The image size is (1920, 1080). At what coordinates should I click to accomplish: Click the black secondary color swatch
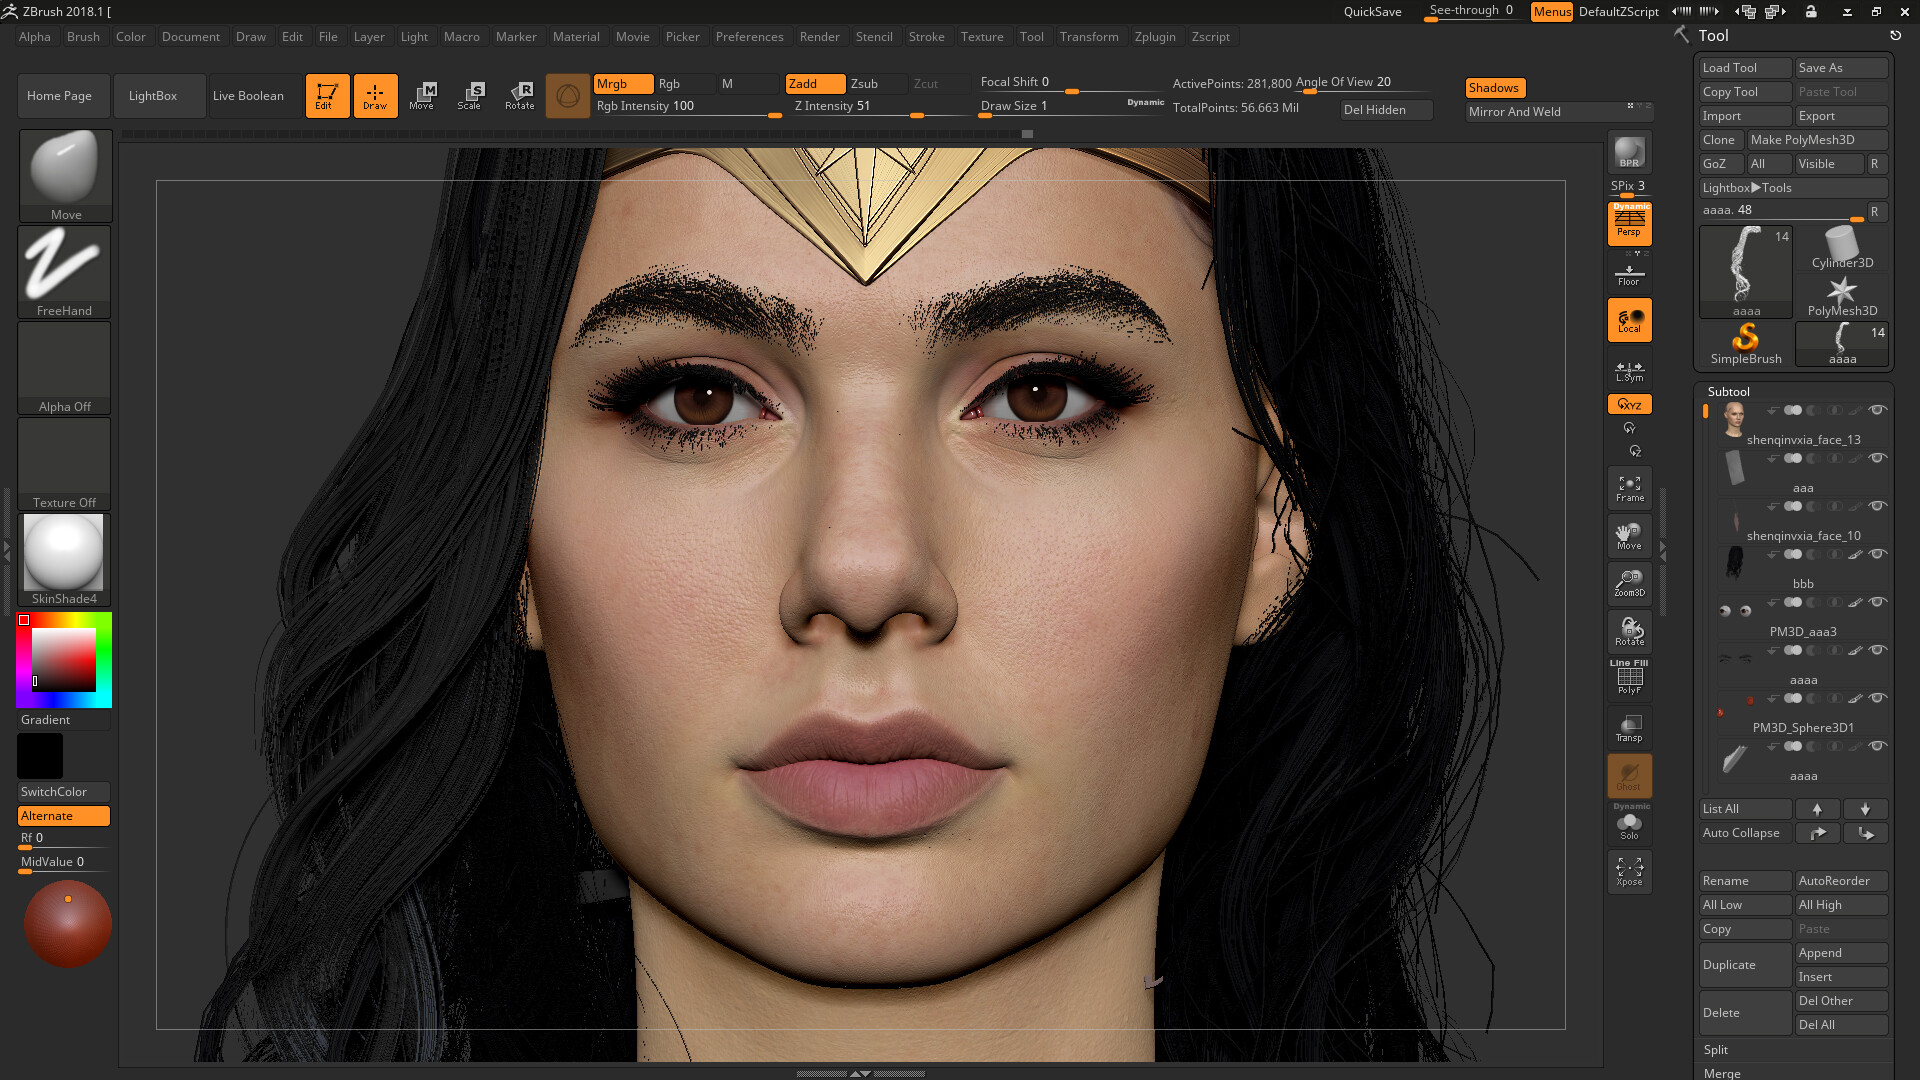(40, 756)
